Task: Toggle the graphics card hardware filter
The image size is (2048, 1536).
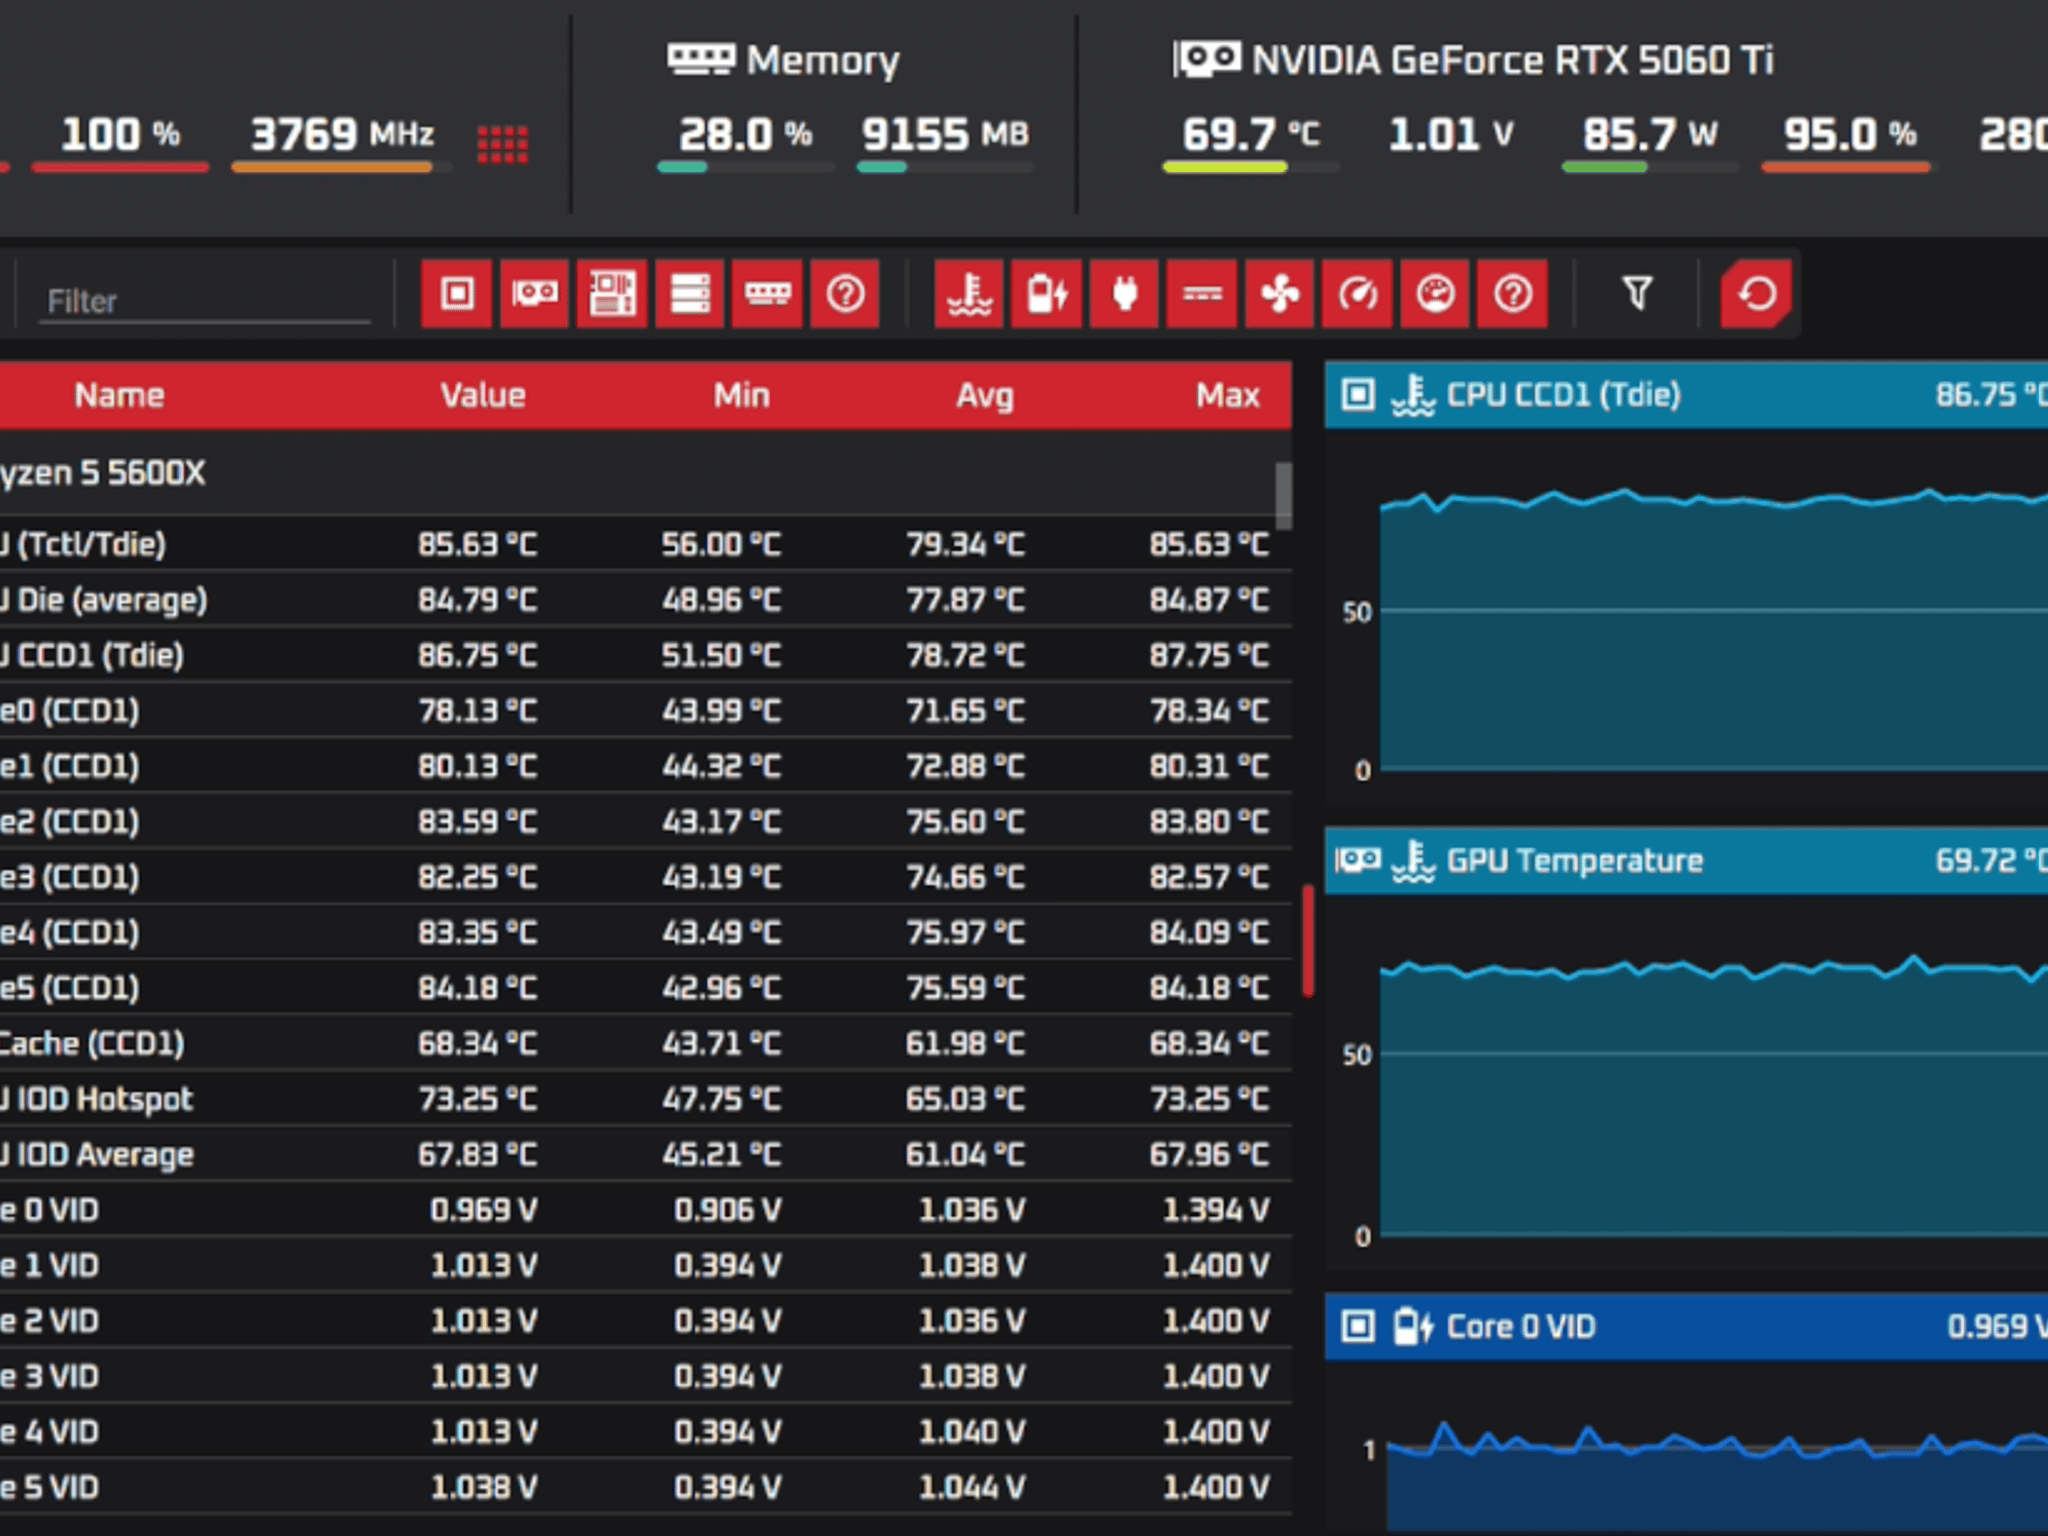Action: point(535,294)
